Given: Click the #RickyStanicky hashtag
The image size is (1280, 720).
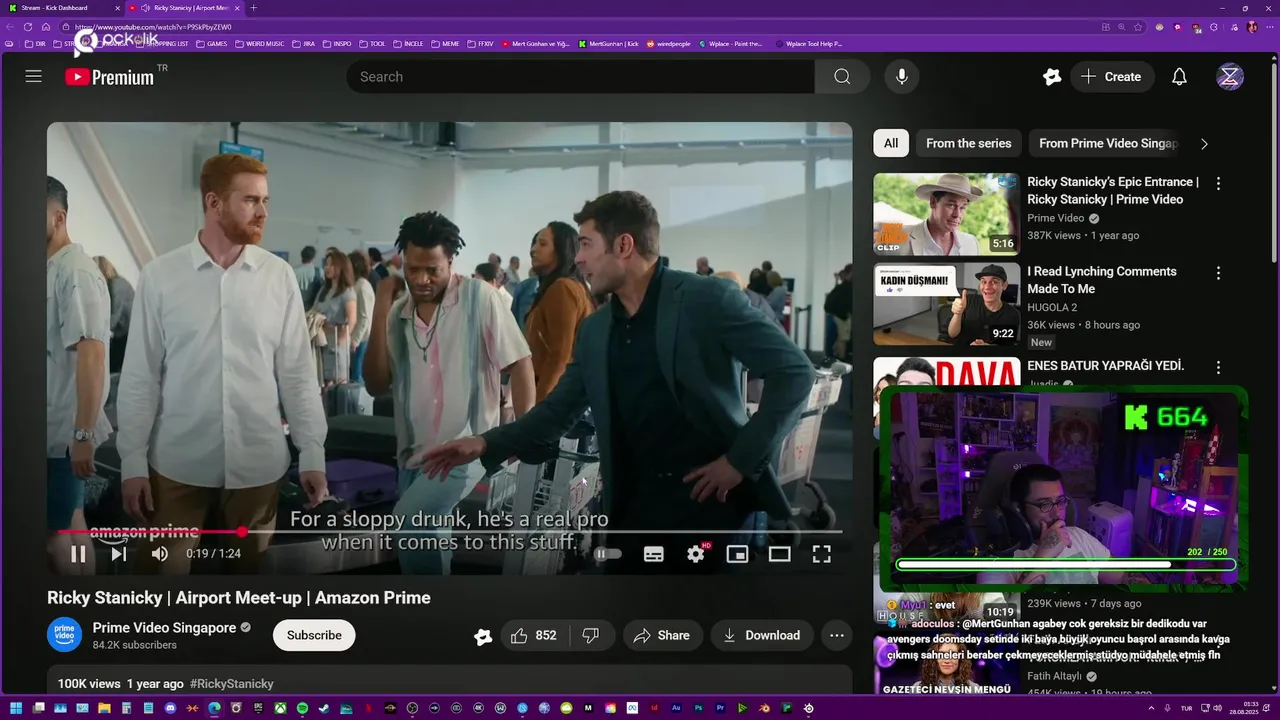Looking at the screenshot, I should click(231, 684).
